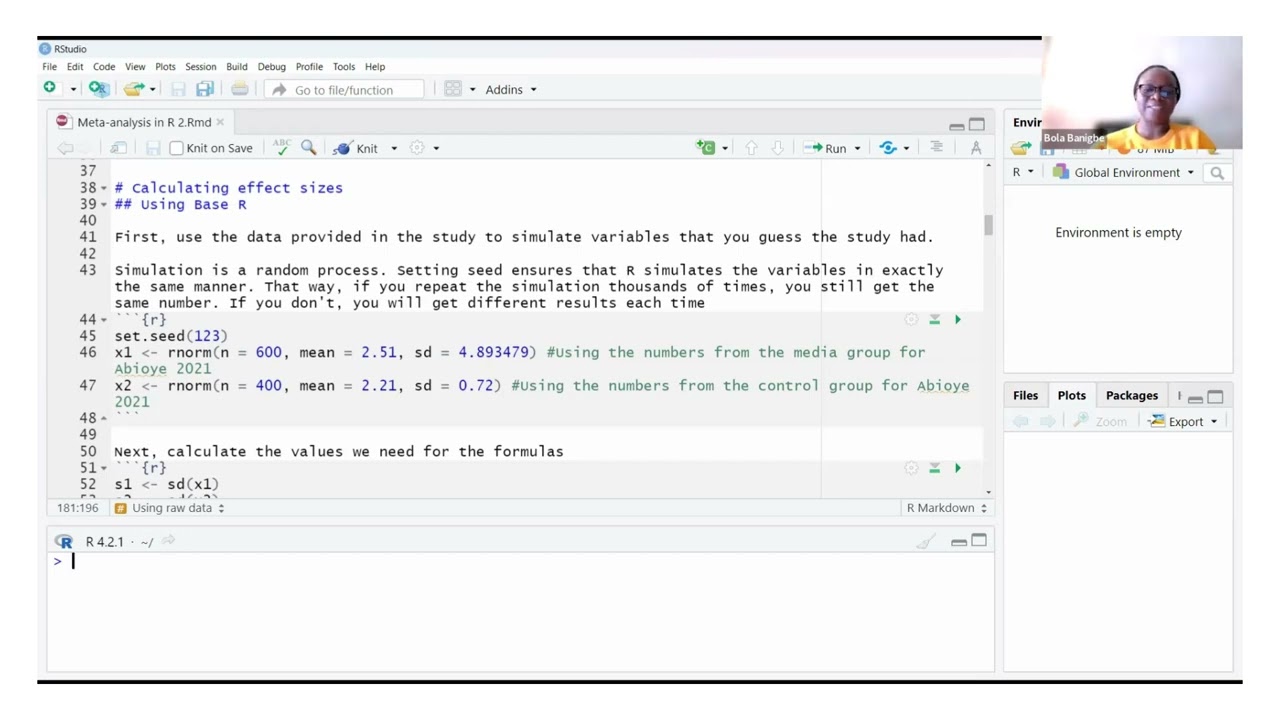The image size is (1280, 720).
Task: Click the editor save document icon
Action: [153, 148]
